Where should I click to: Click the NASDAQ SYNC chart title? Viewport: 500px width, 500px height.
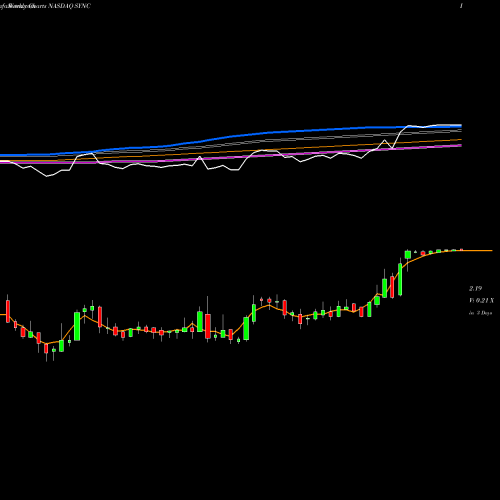pyautogui.click(x=69, y=6)
